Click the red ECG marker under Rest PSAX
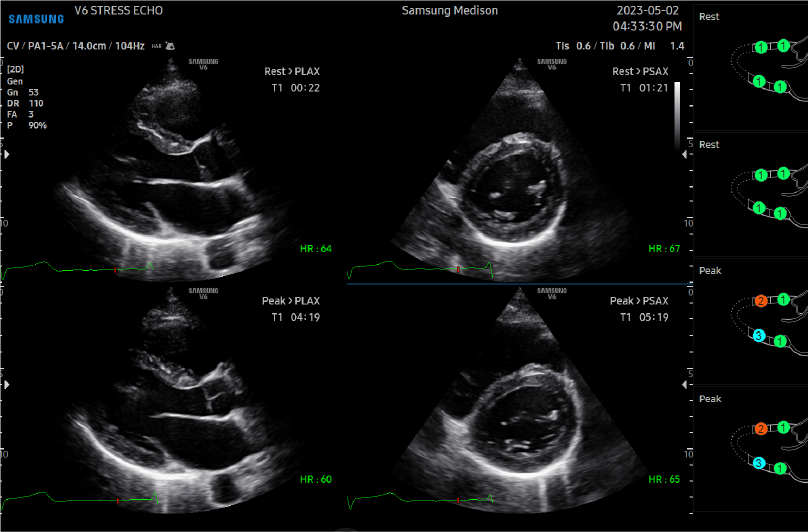808x532 pixels. [x=458, y=270]
